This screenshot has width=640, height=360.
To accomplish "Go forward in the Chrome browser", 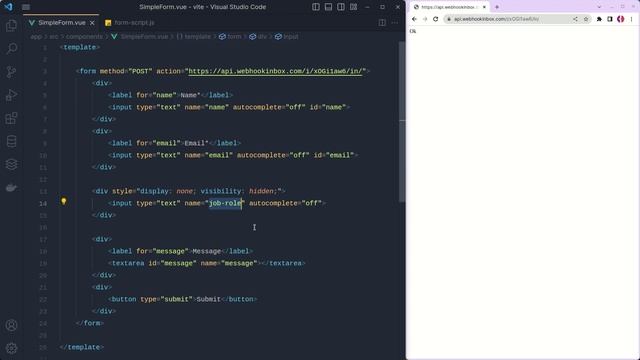I will [425, 19].
